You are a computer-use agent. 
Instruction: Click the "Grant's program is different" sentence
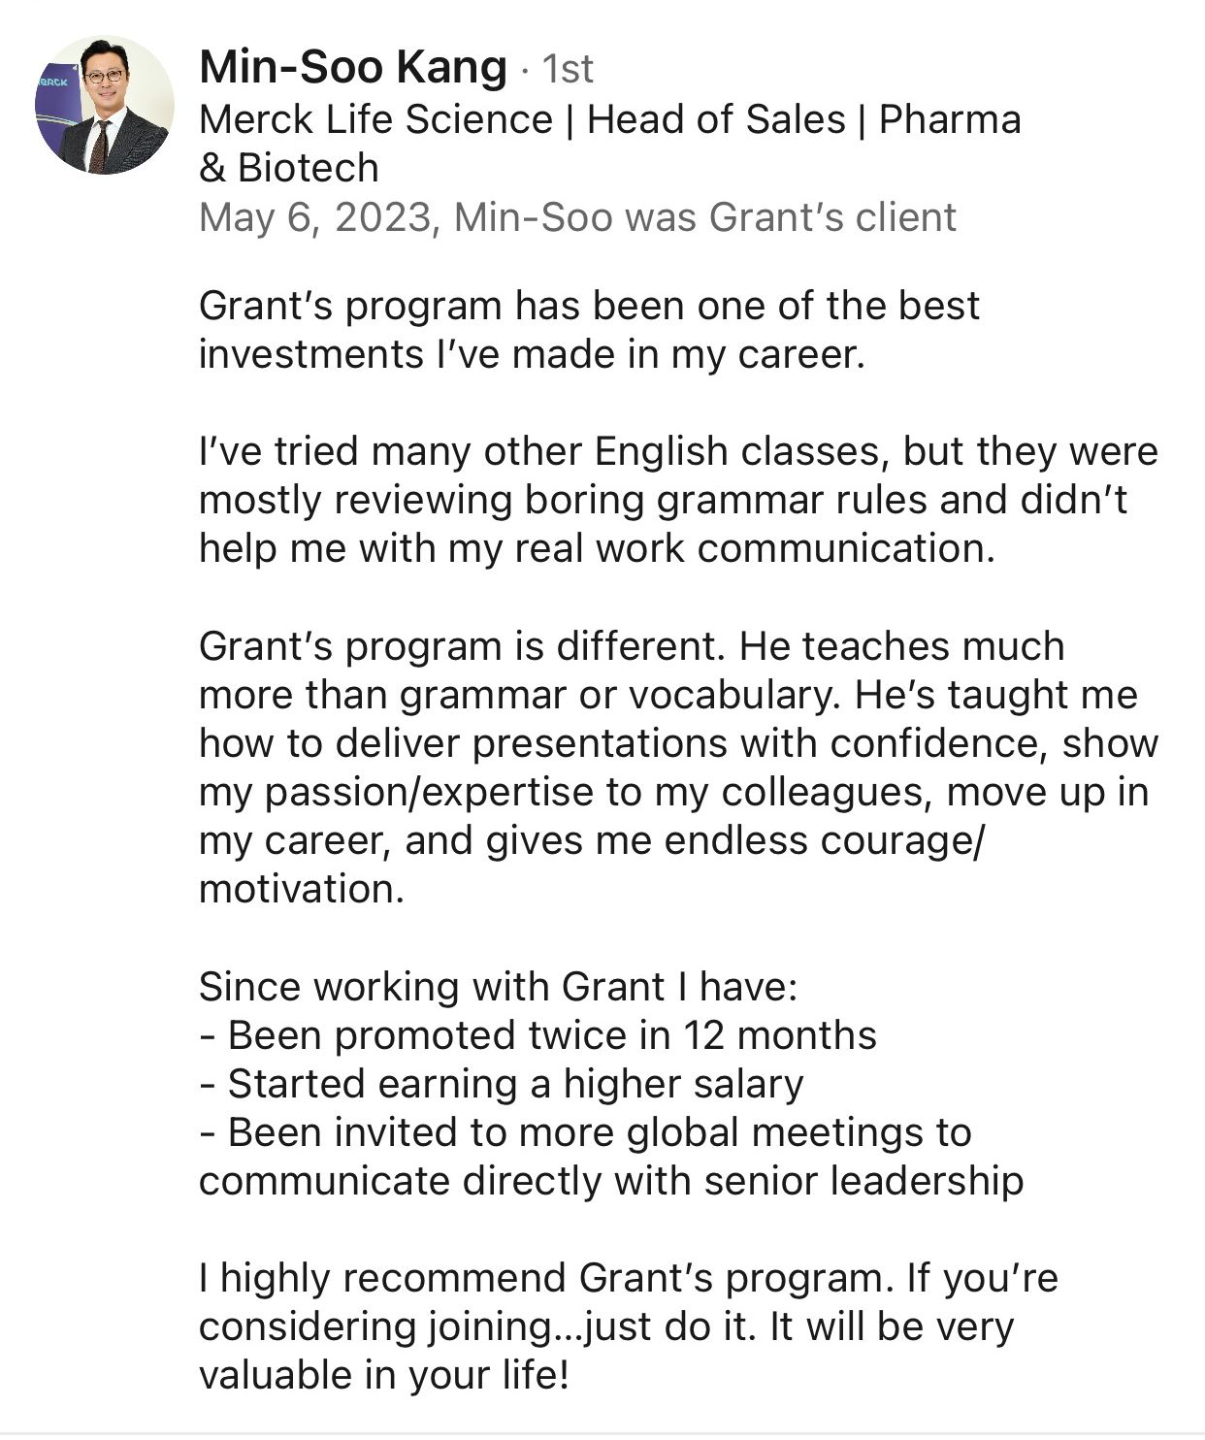pyautogui.click(x=461, y=646)
